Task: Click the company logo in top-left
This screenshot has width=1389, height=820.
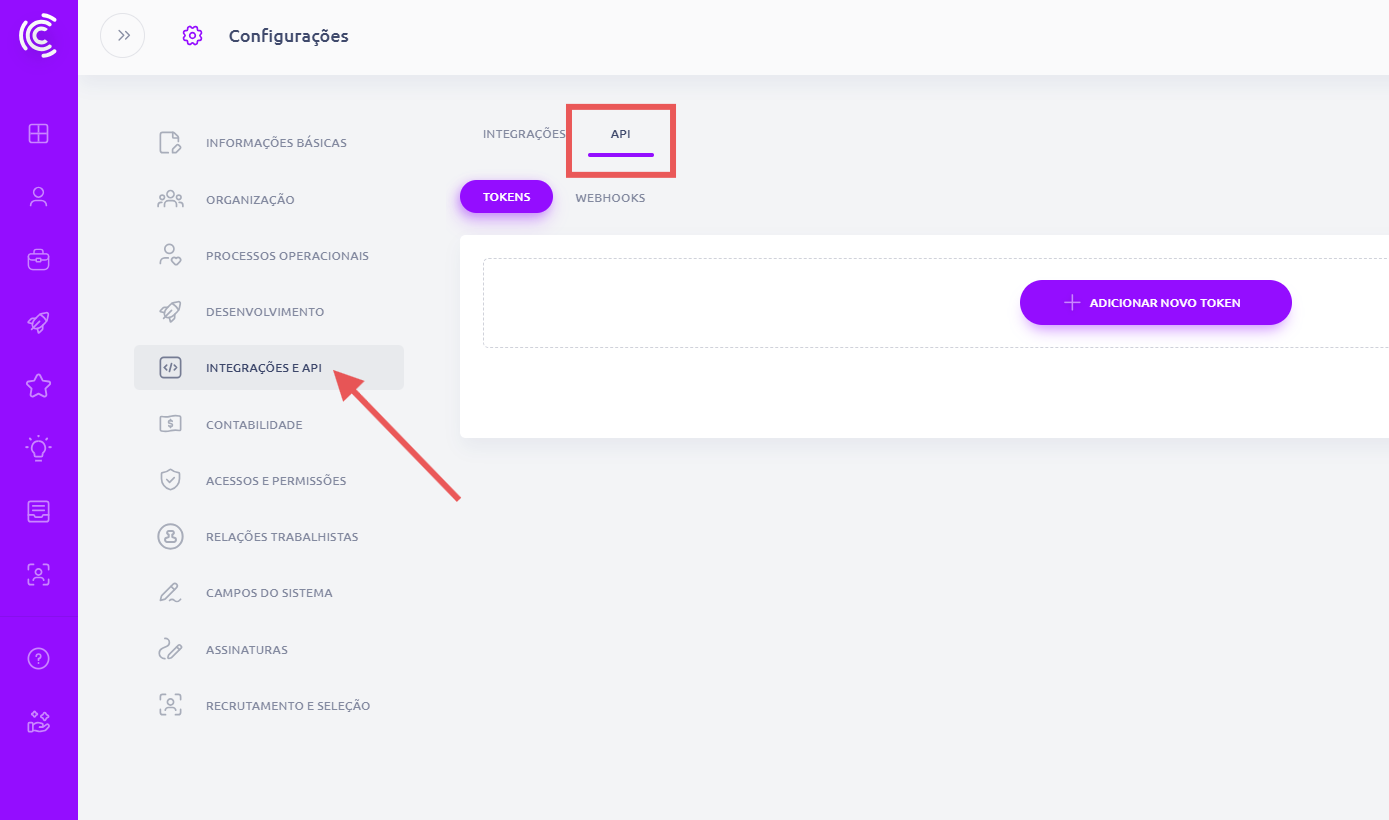Action: click(38, 36)
